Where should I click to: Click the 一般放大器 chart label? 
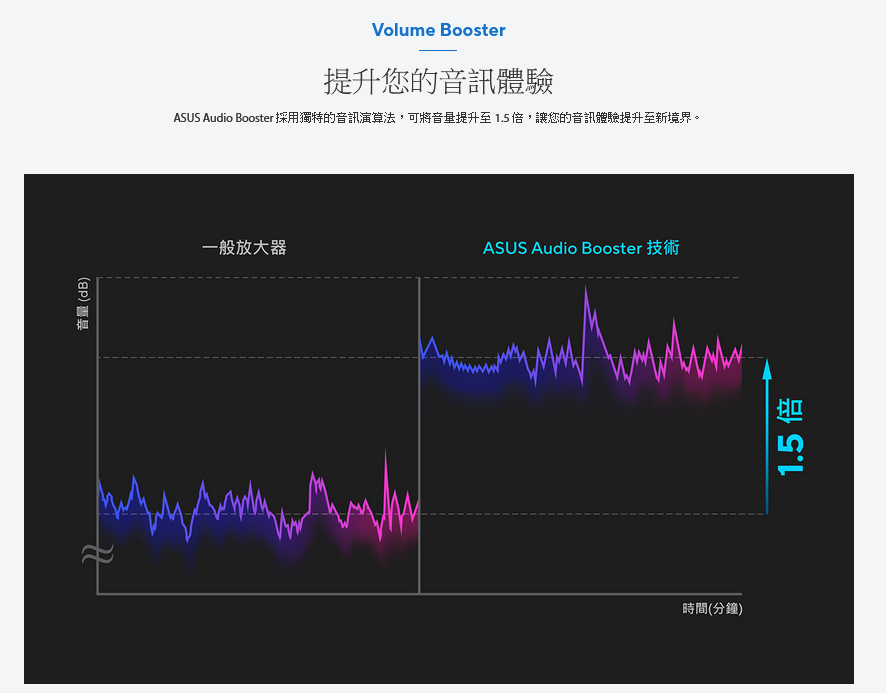click(x=244, y=248)
